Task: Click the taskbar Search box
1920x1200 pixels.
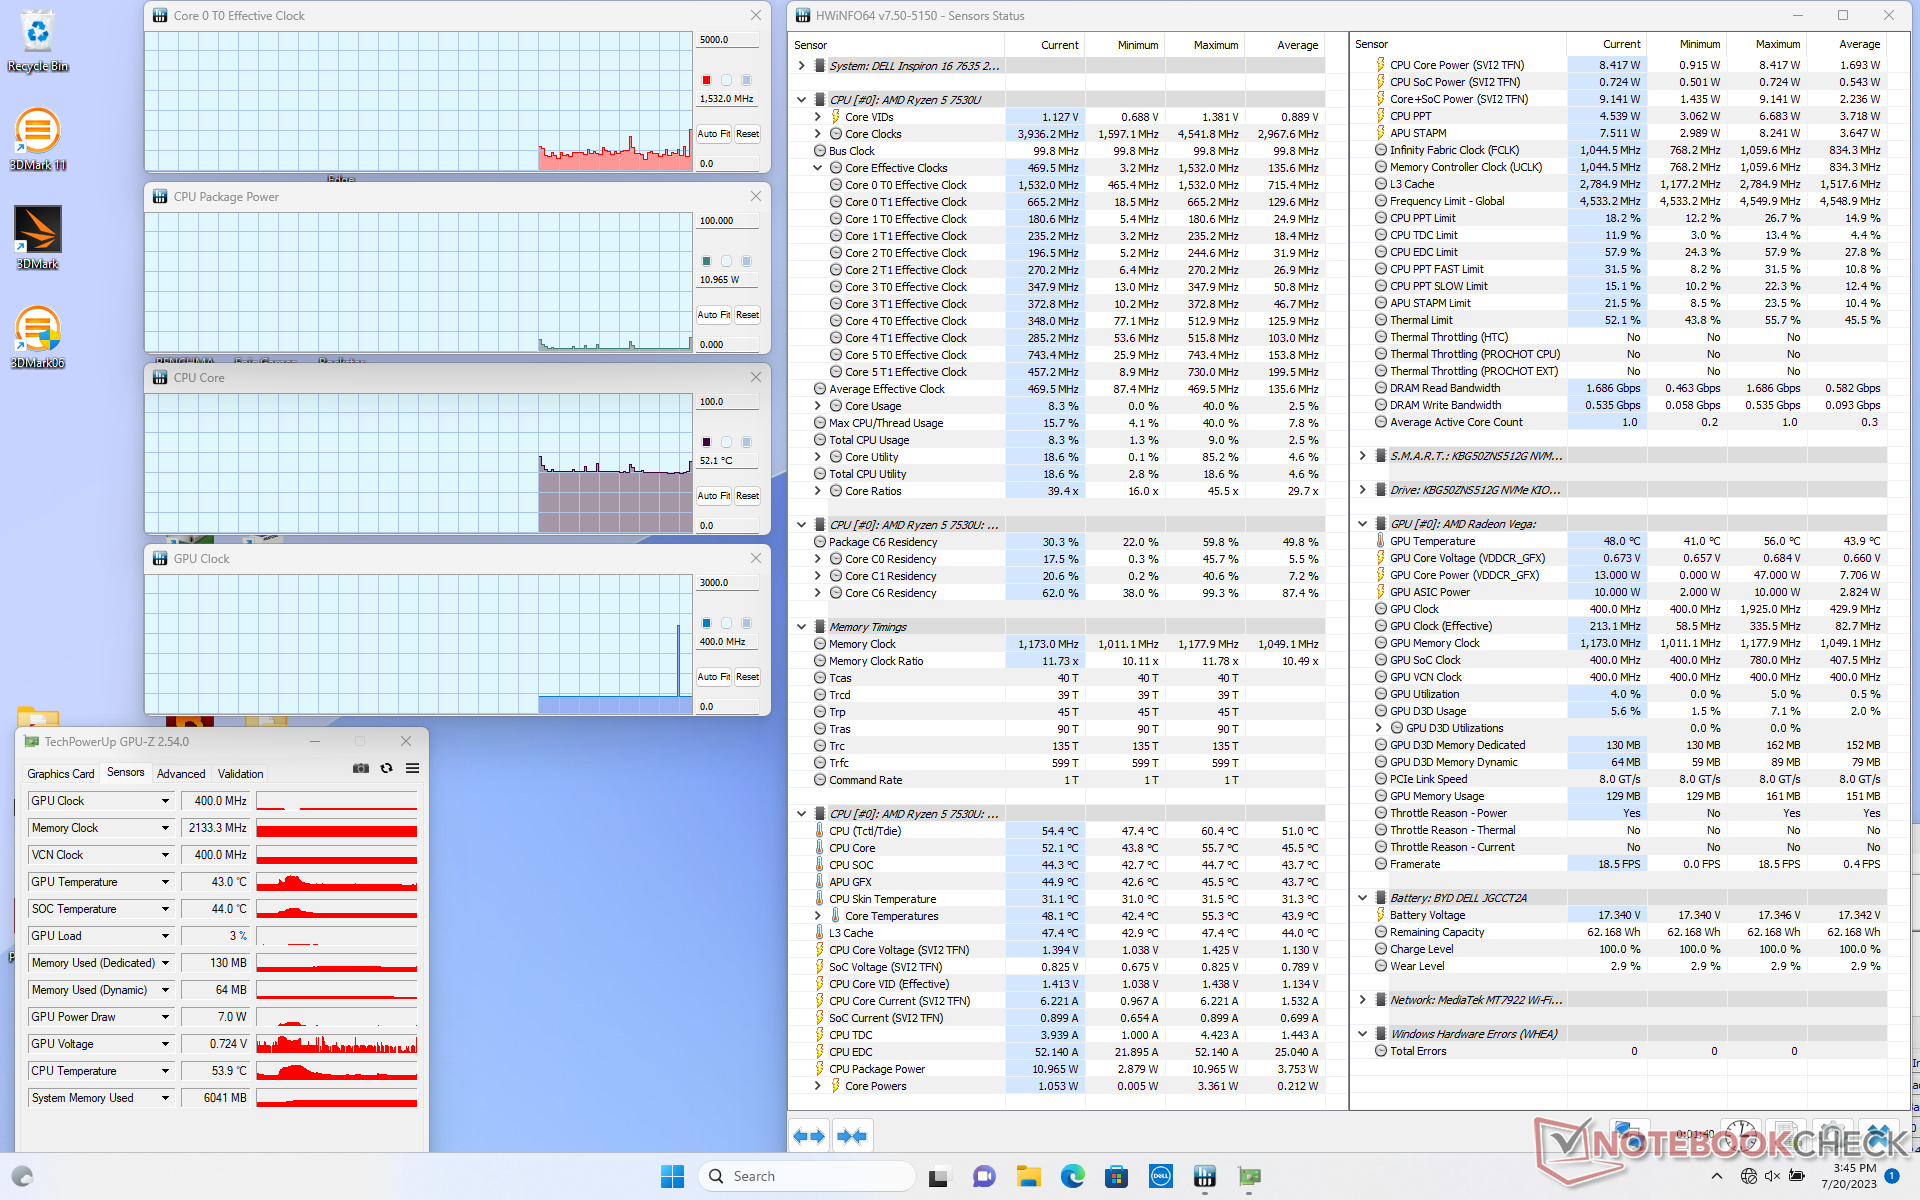Action: coord(807,1176)
